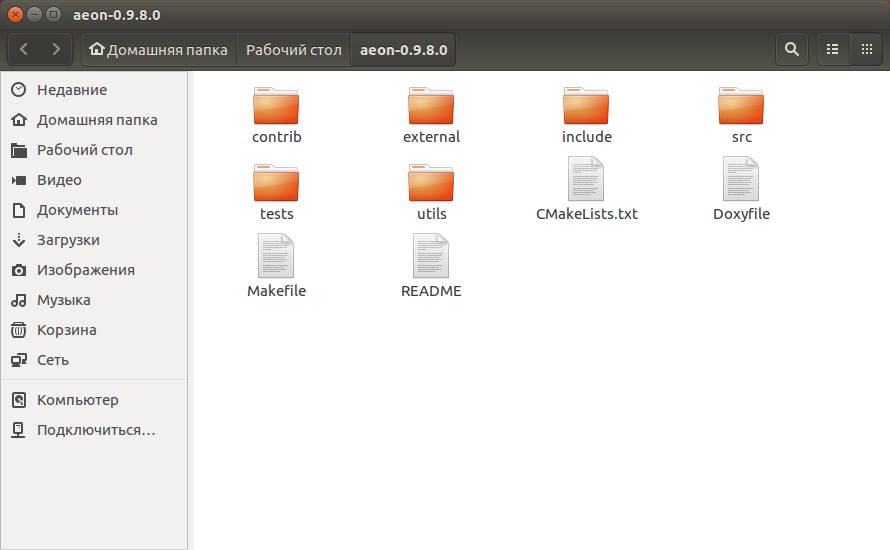This screenshot has width=890, height=550.
Task: Go back with the left arrow button
Action: pos(24,49)
